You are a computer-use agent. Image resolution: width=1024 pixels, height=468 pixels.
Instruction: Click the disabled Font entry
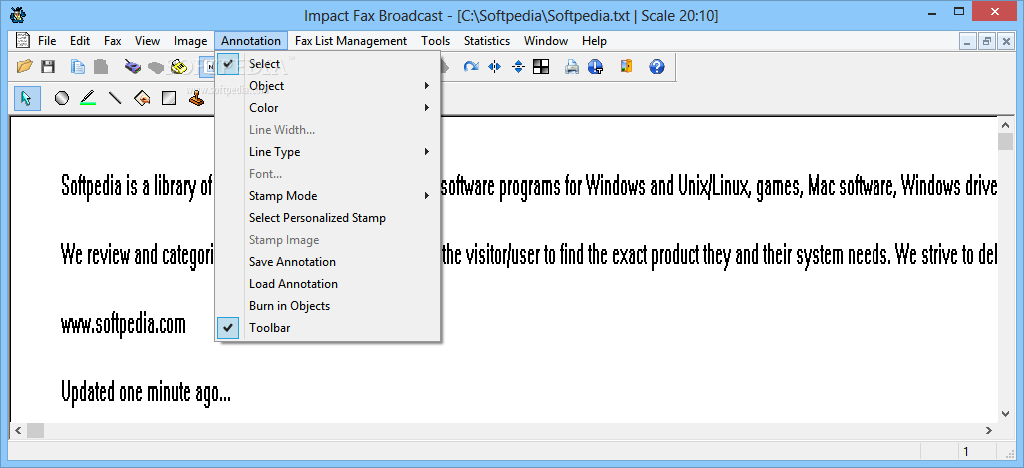328,174
